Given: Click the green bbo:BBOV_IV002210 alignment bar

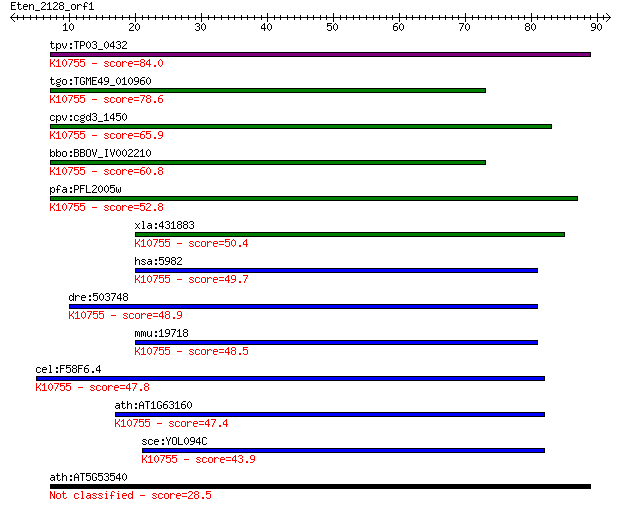Looking at the screenshot, I should 268,163.
